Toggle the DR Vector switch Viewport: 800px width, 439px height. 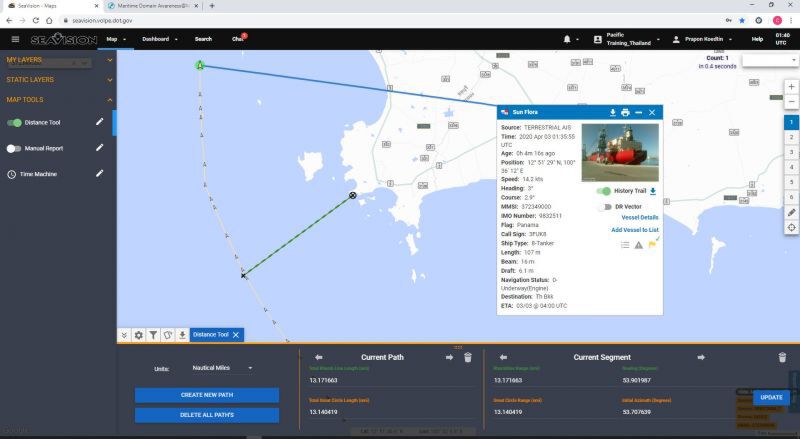(x=604, y=207)
